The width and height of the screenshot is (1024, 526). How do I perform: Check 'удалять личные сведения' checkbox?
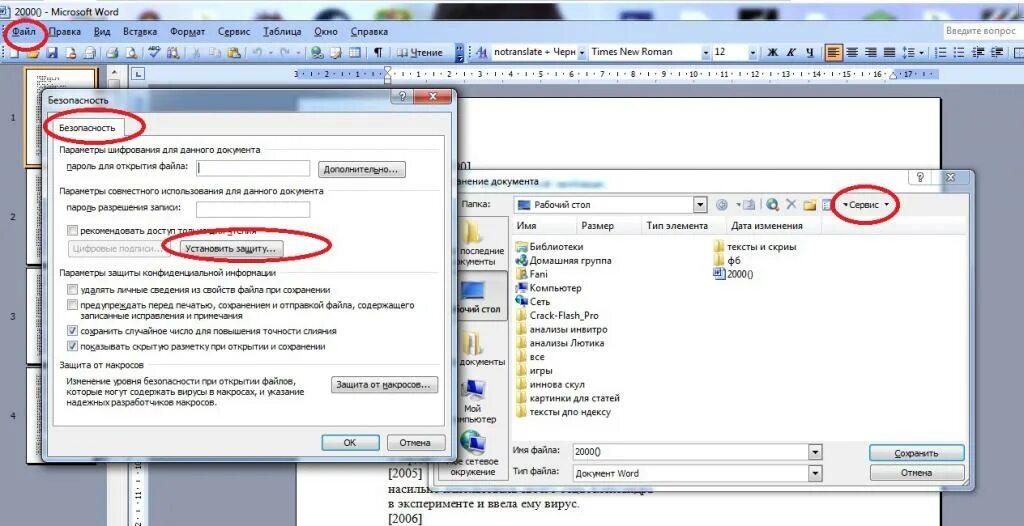point(72,289)
